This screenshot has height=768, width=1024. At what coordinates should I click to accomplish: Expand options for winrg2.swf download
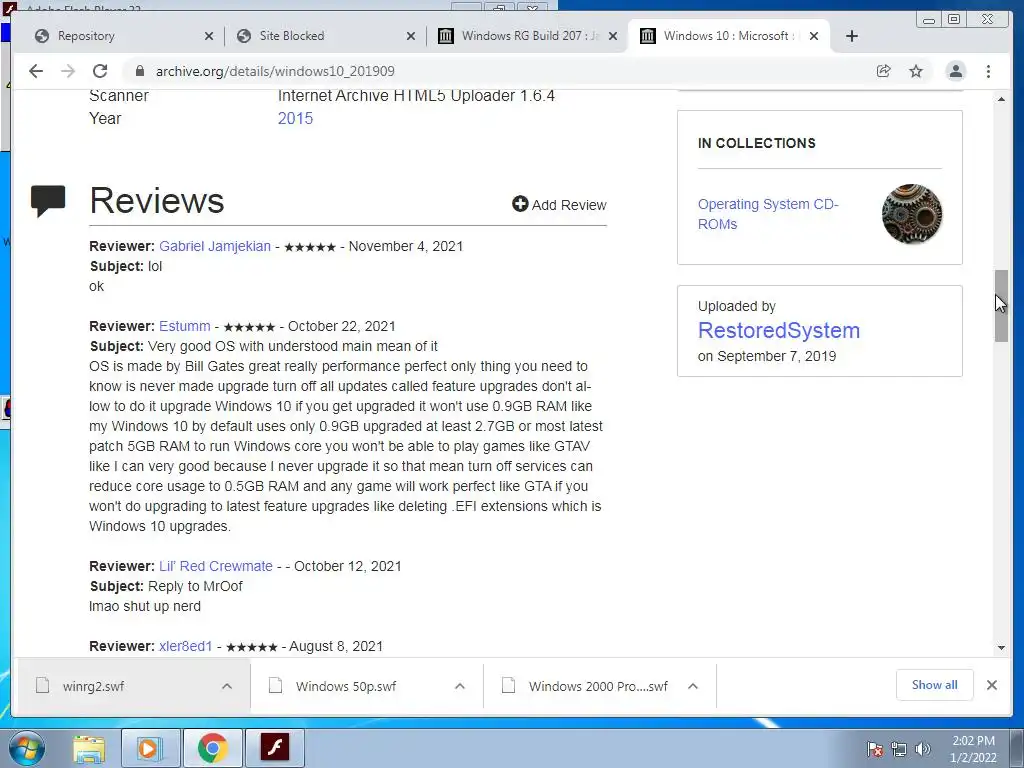click(x=227, y=686)
